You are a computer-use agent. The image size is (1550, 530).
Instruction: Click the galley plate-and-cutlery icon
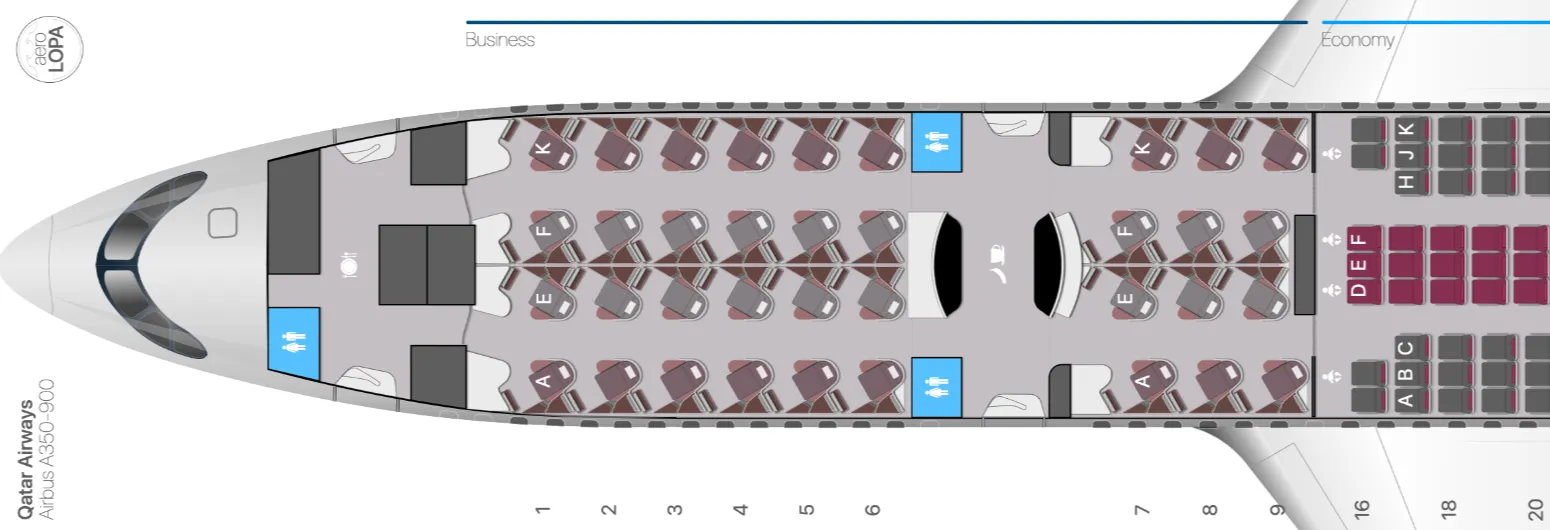tap(348, 265)
